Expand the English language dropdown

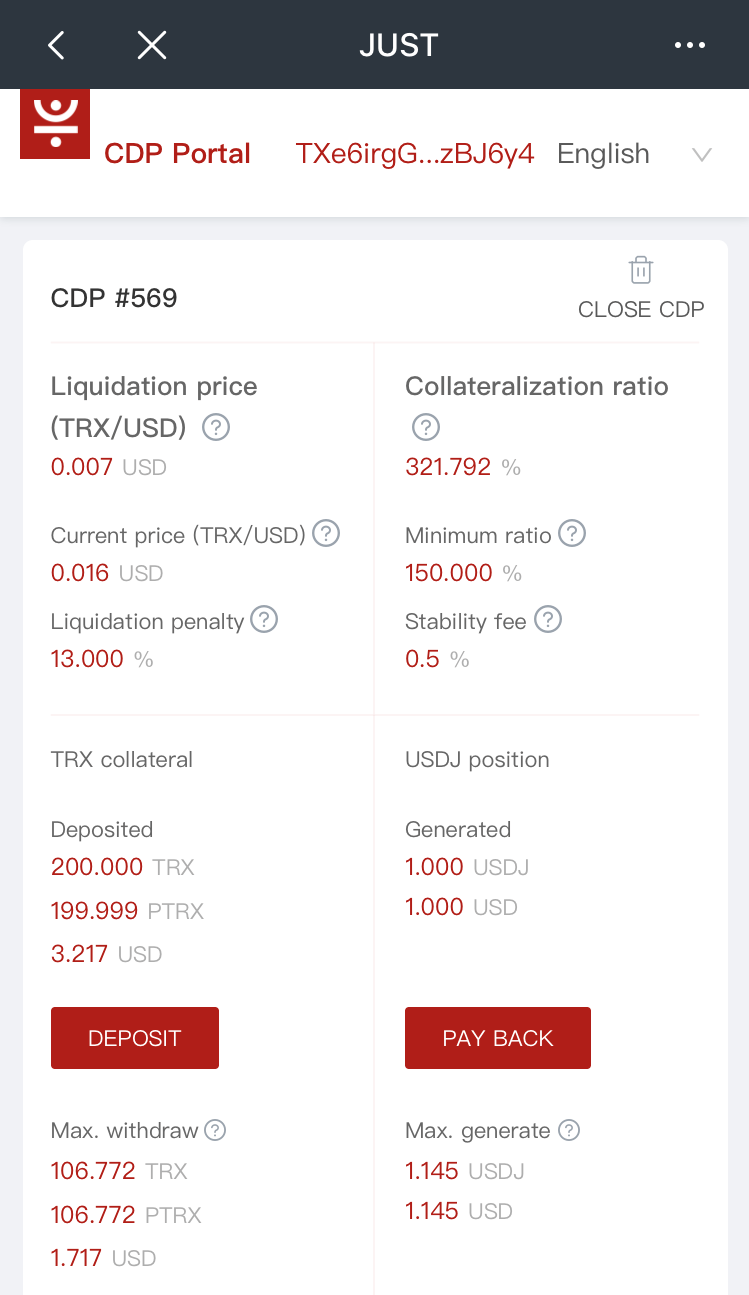(x=603, y=154)
